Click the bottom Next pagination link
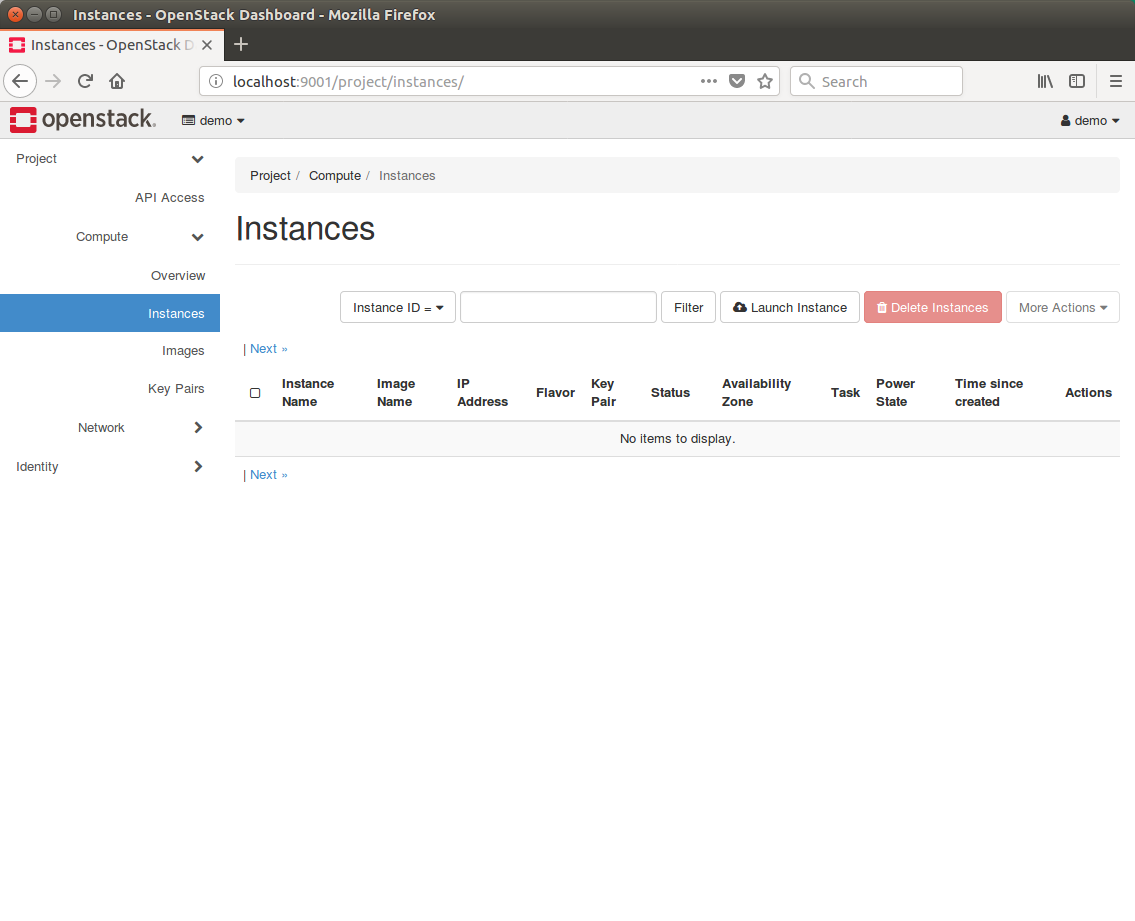This screenshot has width=1135, height=921. pyautogui.click(x=269, y=475)
